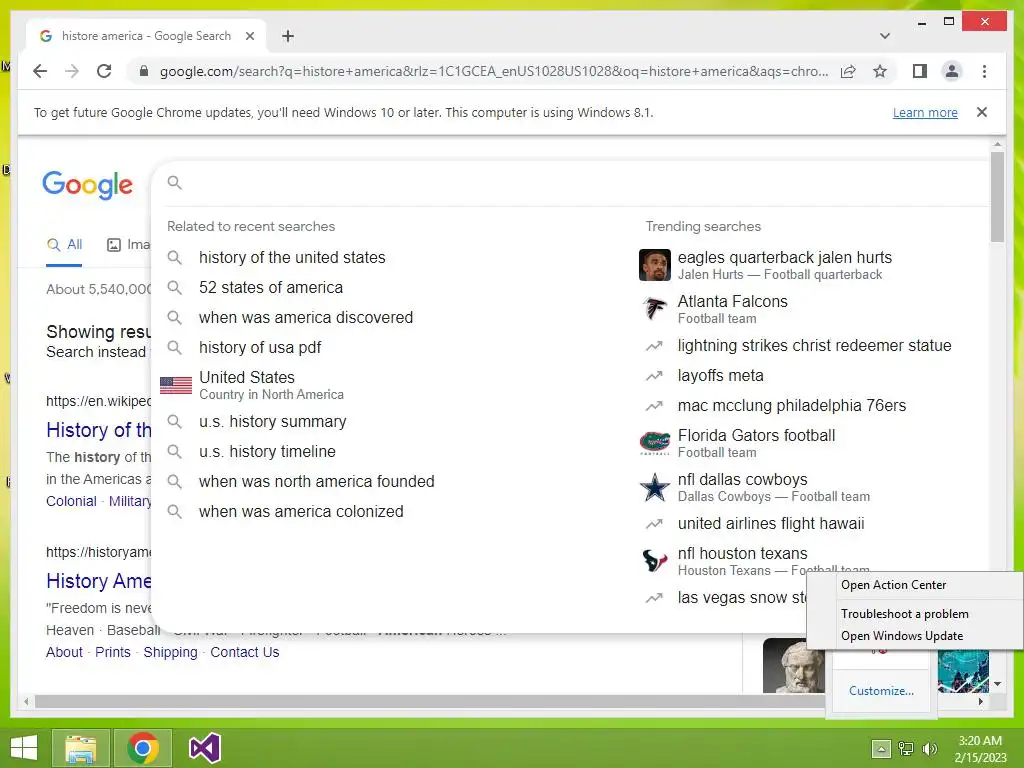Open the Windows Start button
The width and height of the screenshot is (1024, 768).
pos(24,748)
